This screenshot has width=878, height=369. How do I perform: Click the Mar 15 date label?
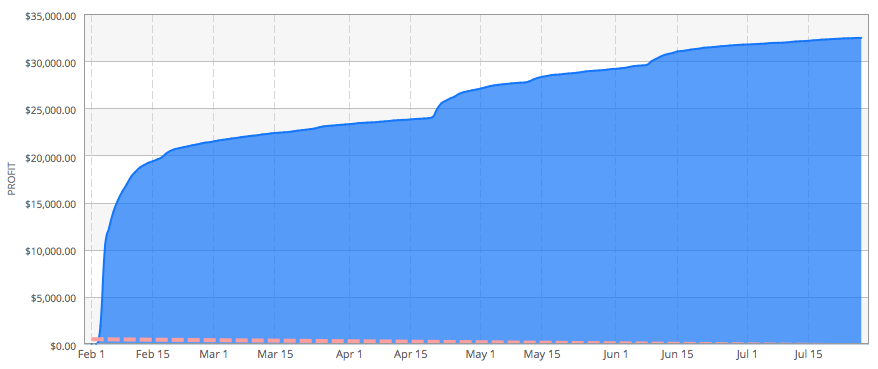tap(274, 355)
